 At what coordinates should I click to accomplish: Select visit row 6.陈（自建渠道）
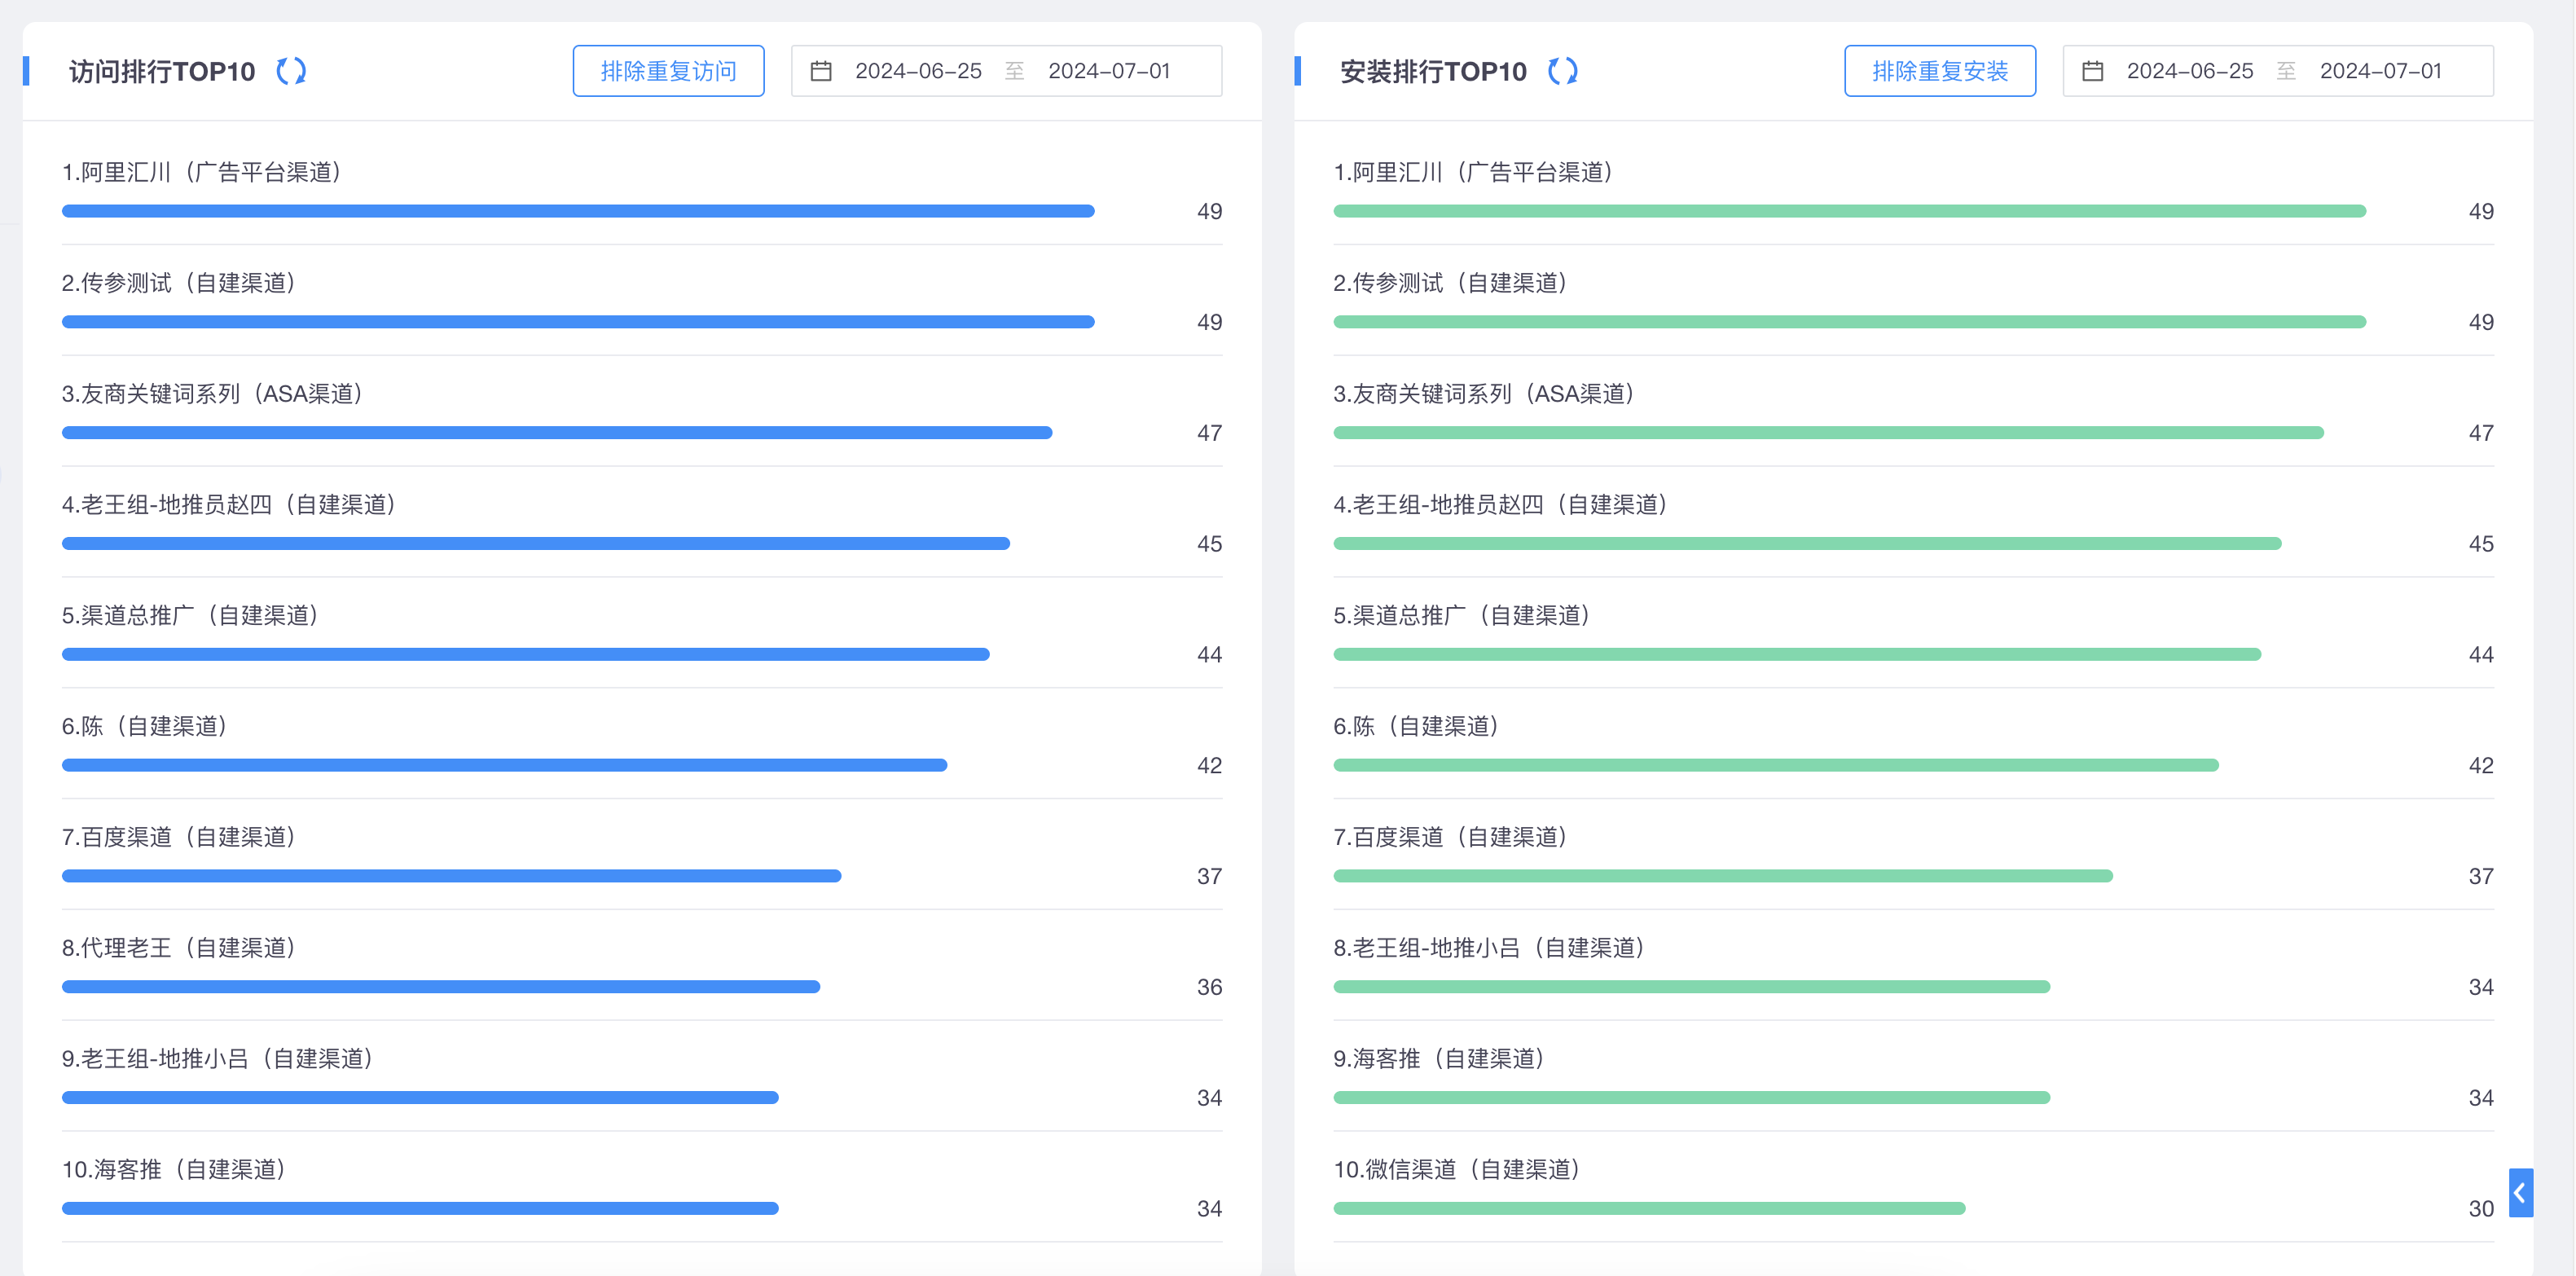(642, 745)
